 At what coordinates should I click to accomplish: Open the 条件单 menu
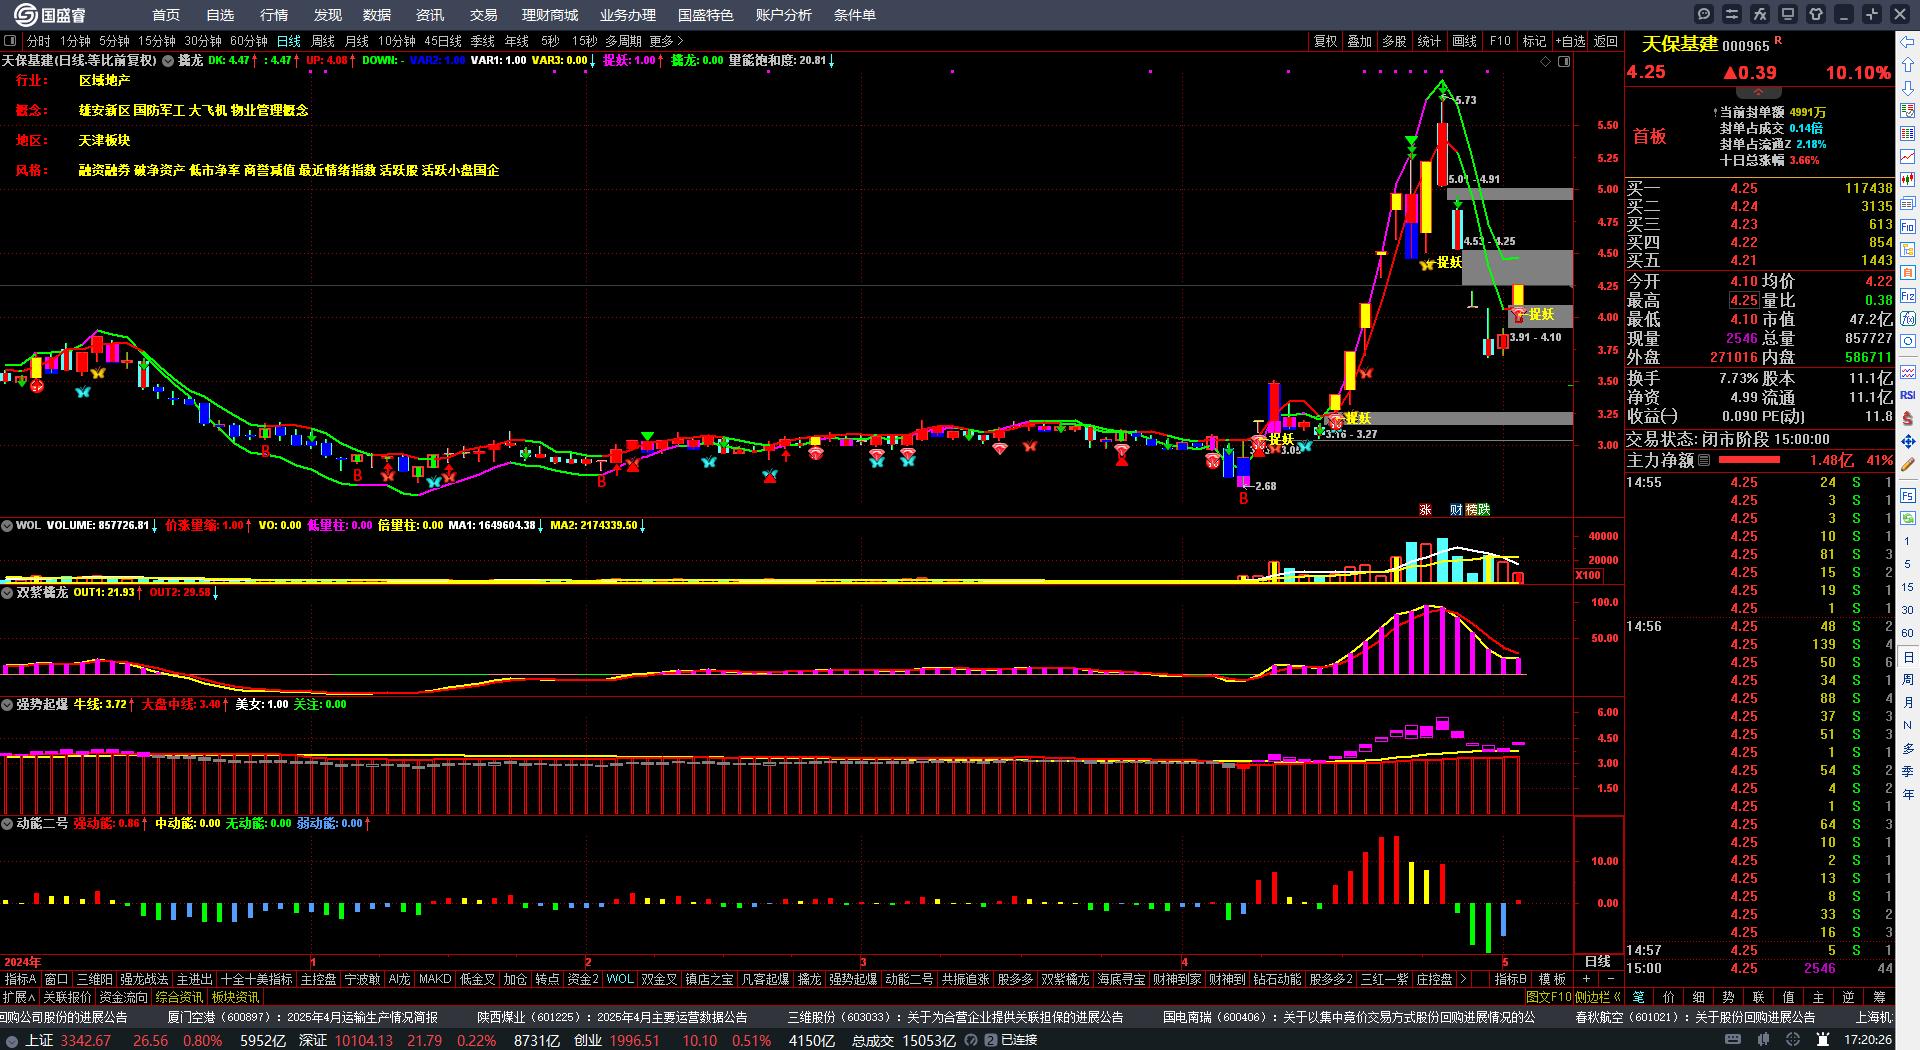point(855,15)
